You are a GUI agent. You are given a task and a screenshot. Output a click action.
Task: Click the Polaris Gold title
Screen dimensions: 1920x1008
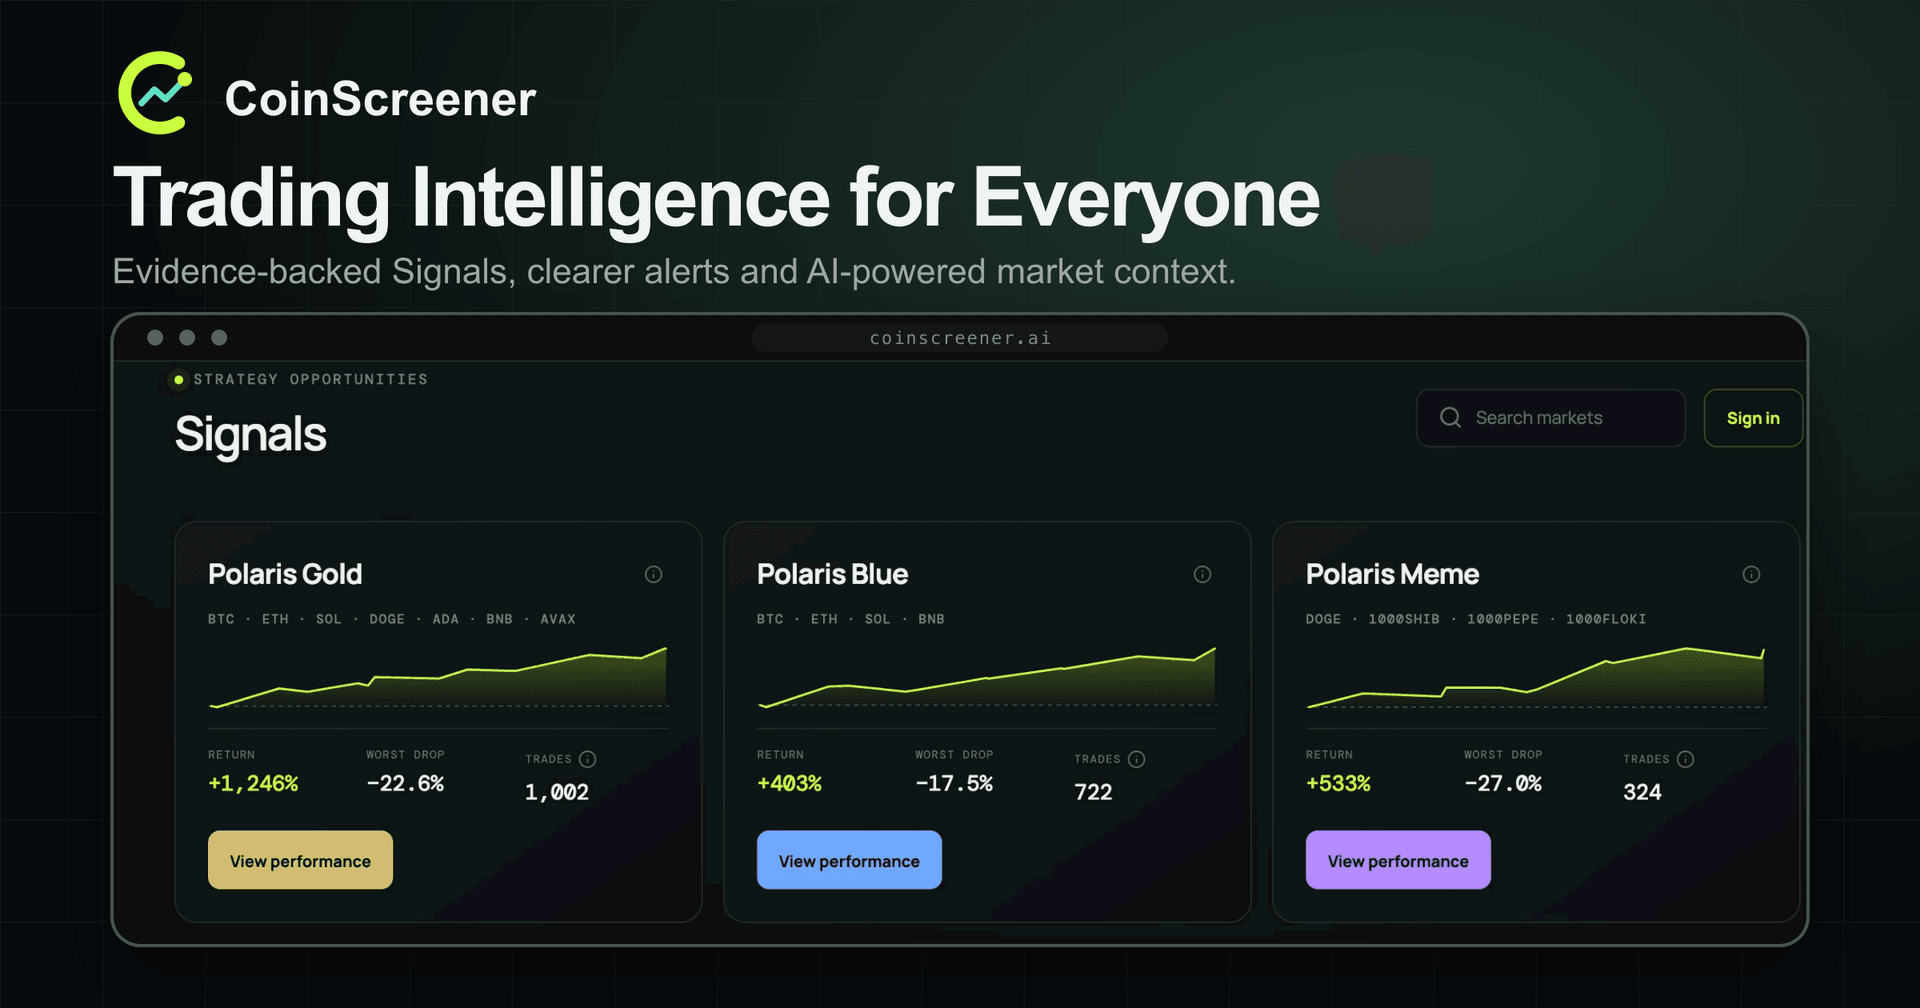[285, 574]
